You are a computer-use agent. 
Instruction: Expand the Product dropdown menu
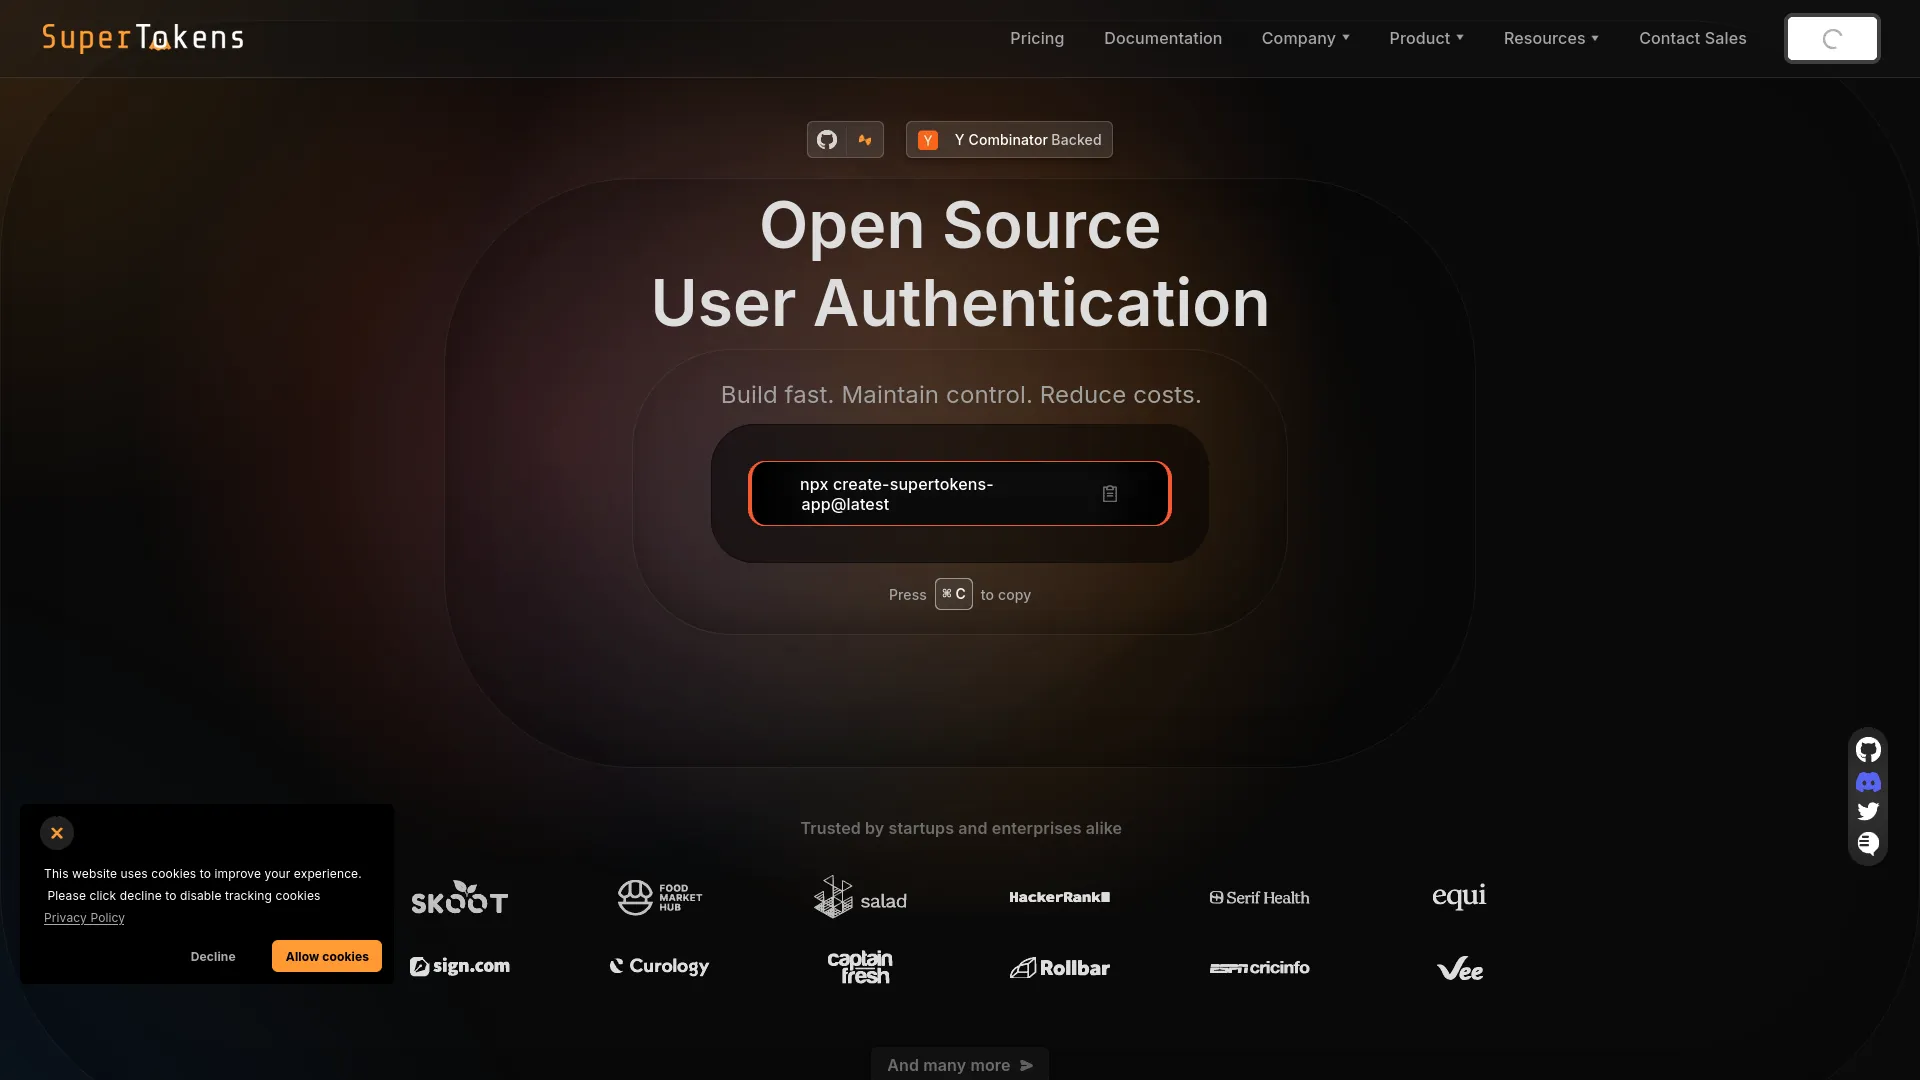[1426, 38]
